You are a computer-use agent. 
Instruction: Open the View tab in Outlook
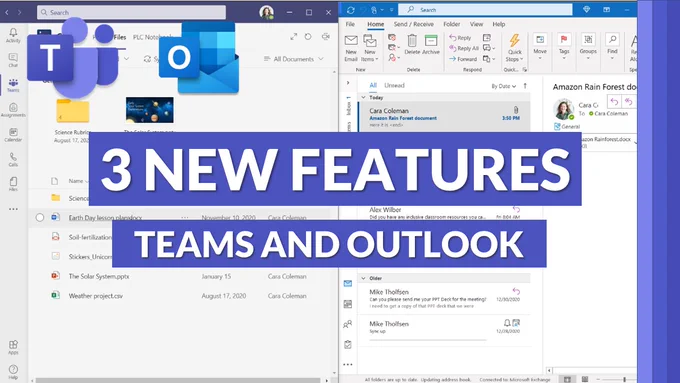476,24
